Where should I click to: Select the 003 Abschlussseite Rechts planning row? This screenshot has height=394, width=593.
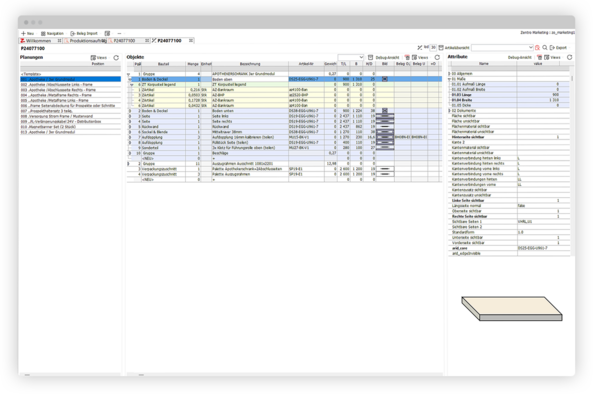coord(70,90)
